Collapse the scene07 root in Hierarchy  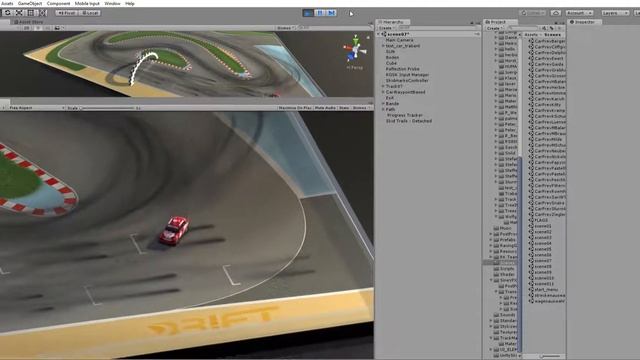coord(378,34)
